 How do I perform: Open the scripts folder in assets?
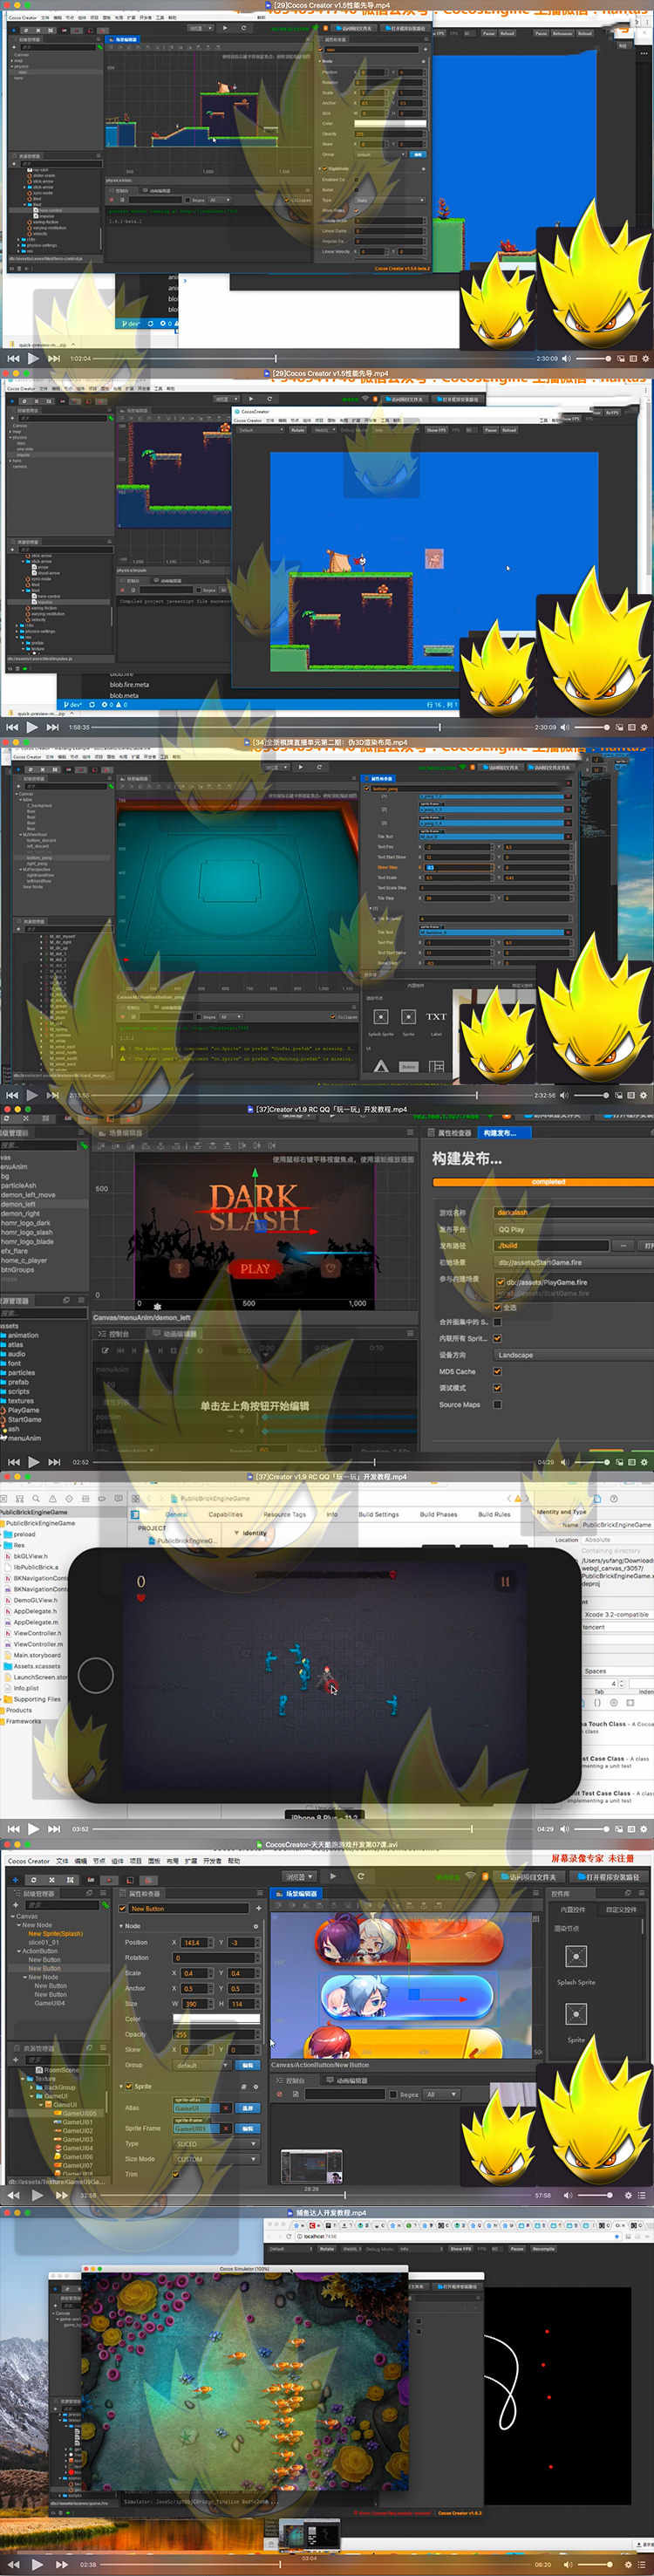19,1391
